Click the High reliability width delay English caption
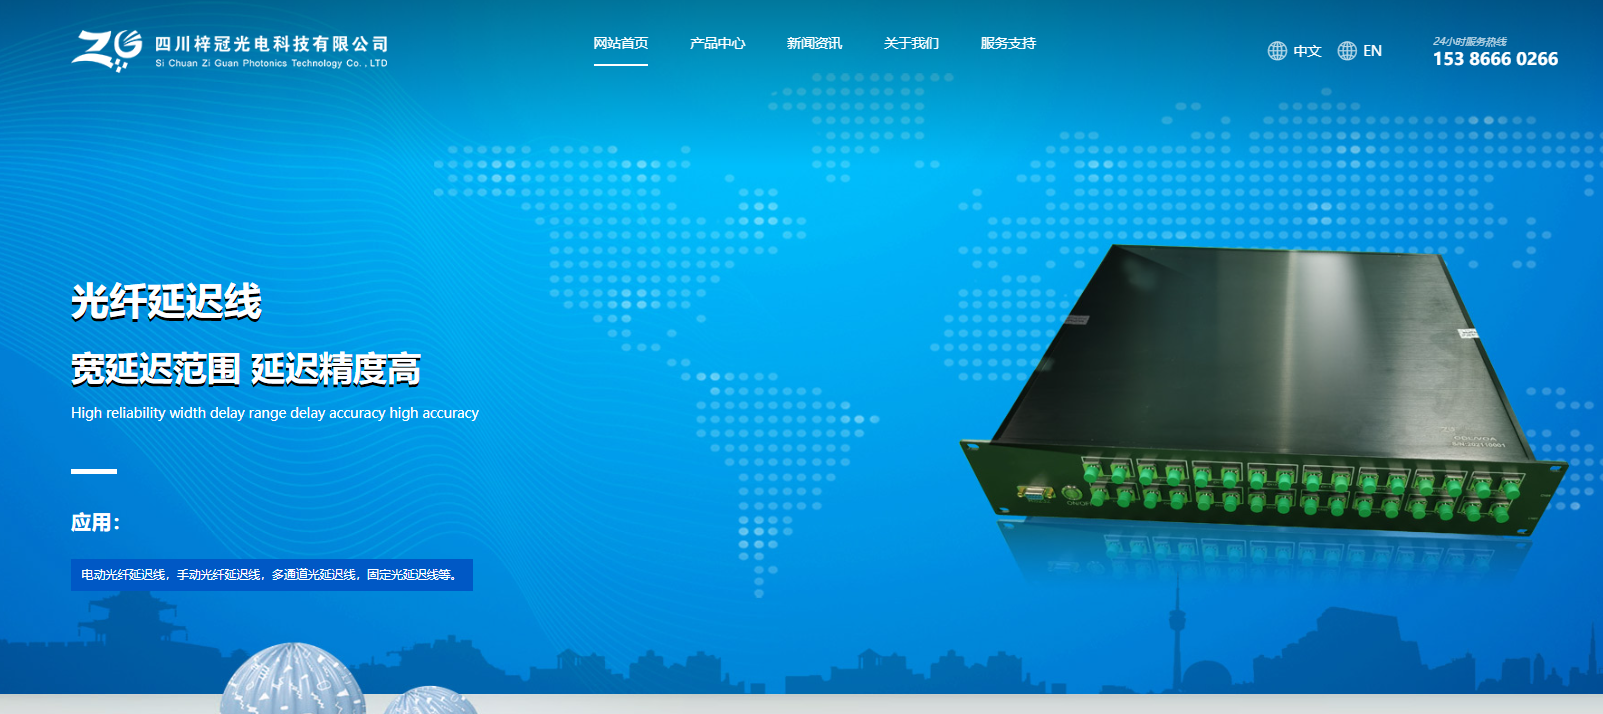Image resolution: width=1603 pixels, height=714 pixels. [x=275, y=413]
